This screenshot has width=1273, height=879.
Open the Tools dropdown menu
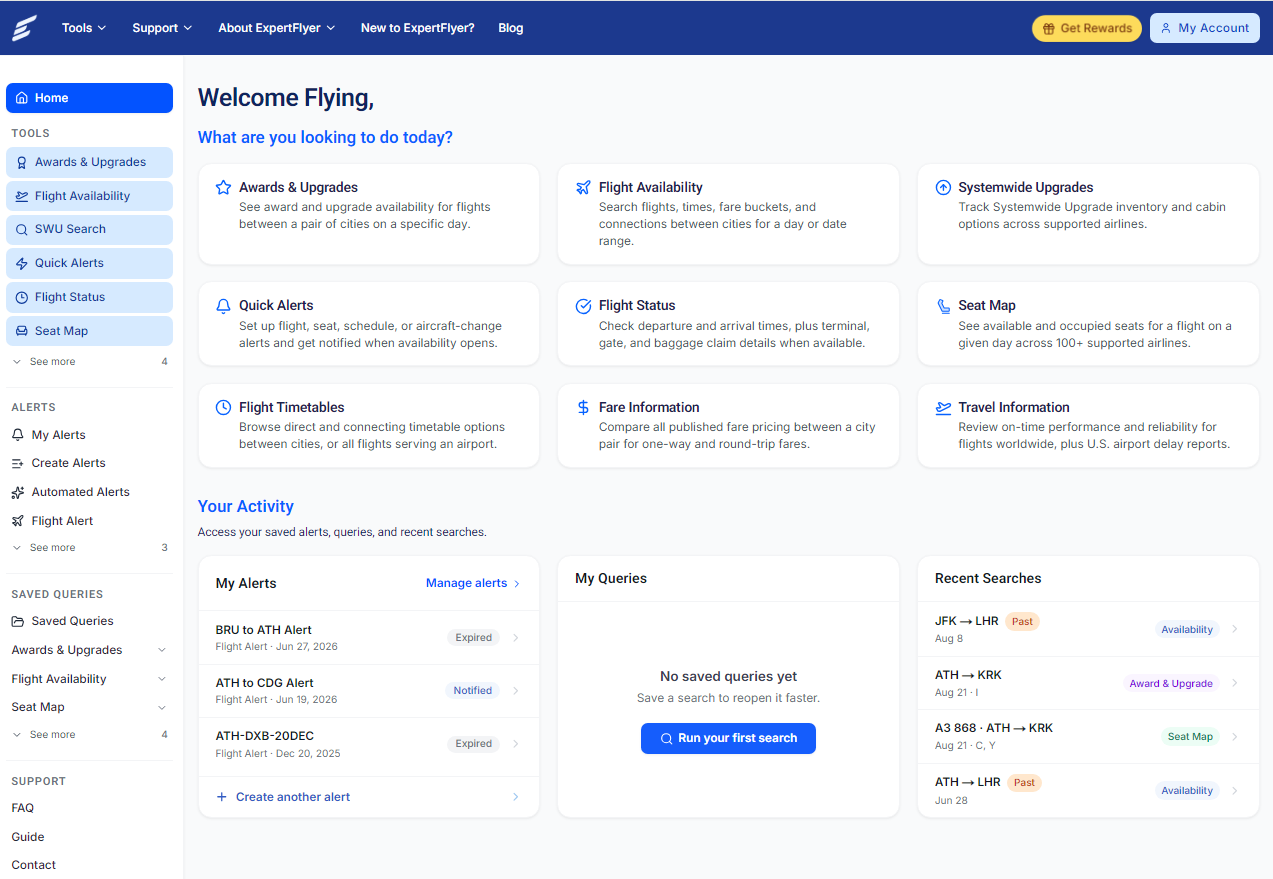[84, 28]
